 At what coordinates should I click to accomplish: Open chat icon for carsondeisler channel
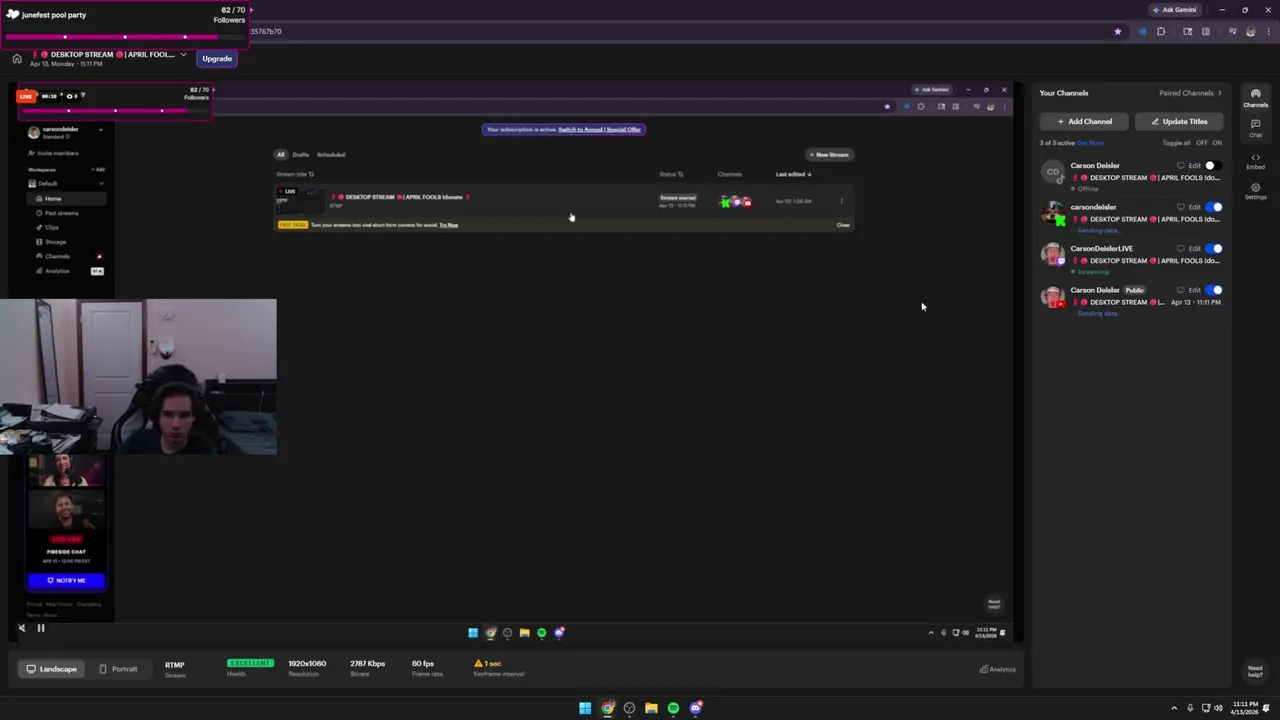click(1180, 207)
